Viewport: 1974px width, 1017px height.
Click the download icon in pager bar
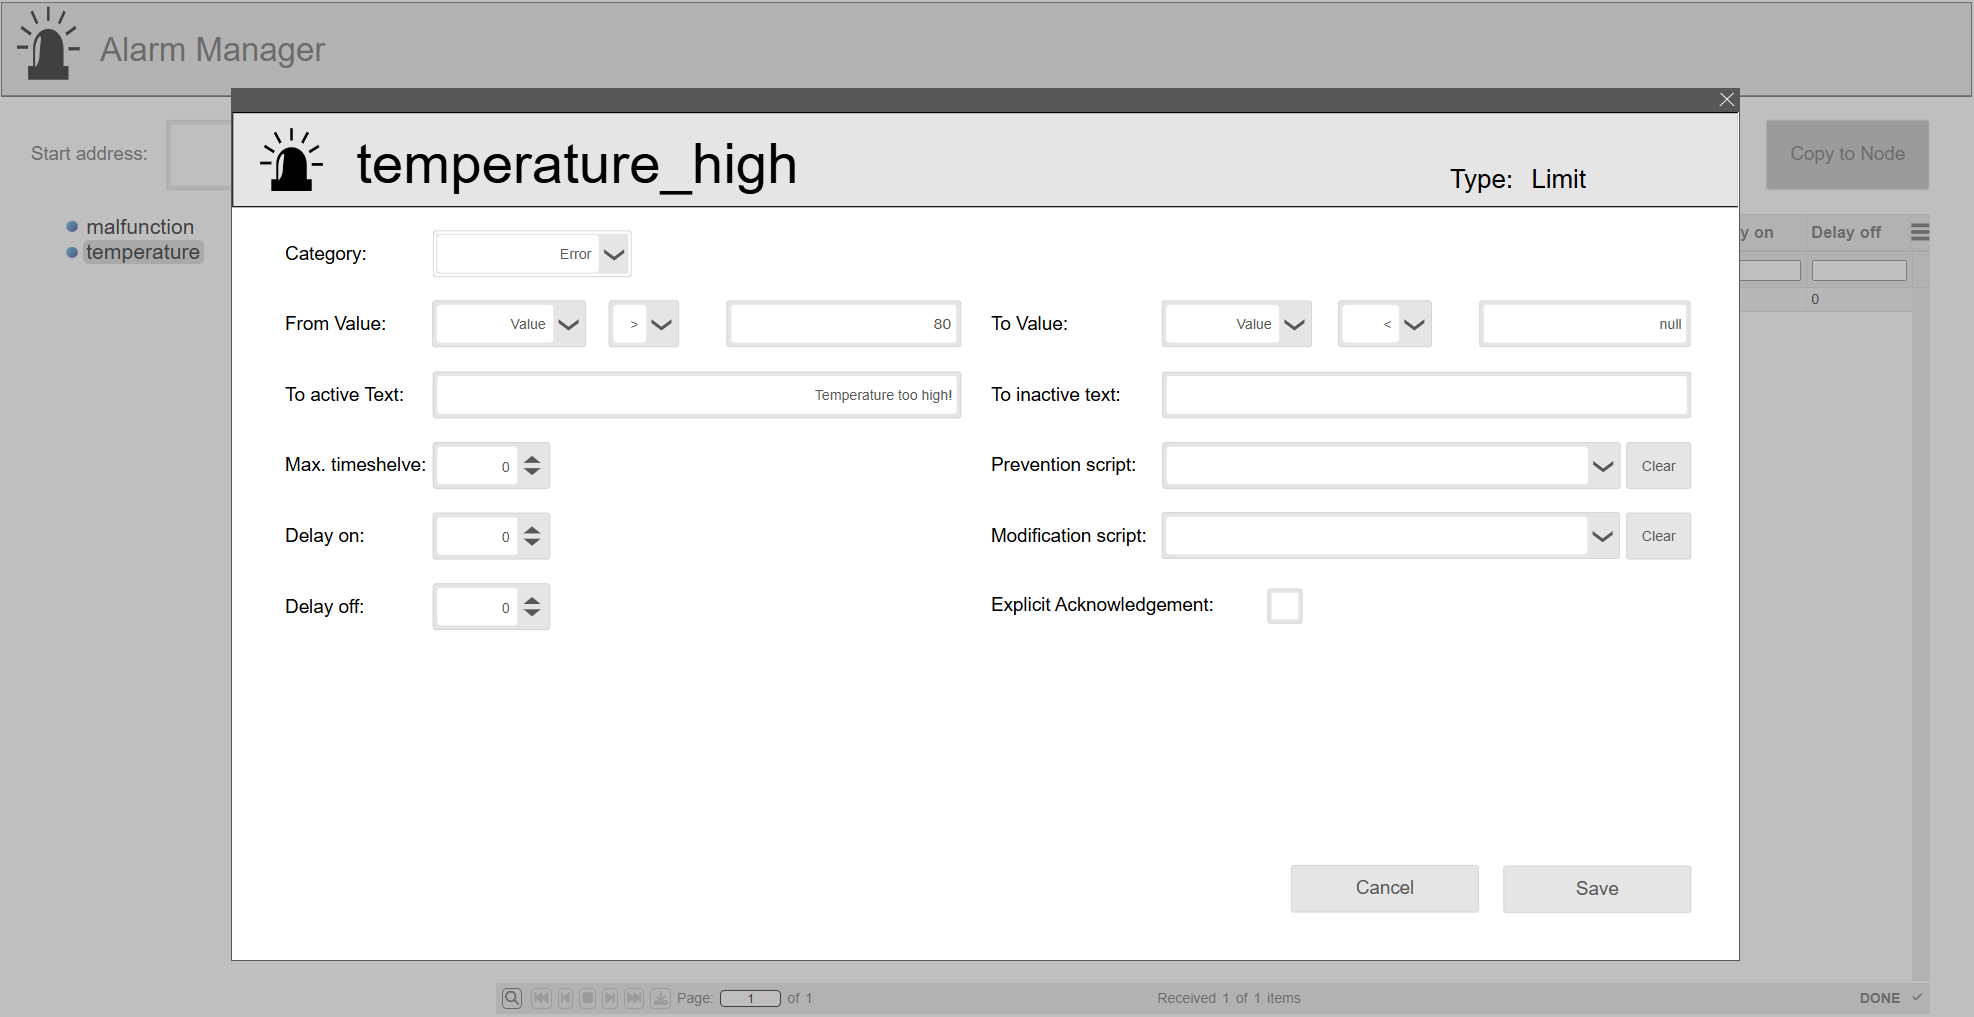coord(661,998)
